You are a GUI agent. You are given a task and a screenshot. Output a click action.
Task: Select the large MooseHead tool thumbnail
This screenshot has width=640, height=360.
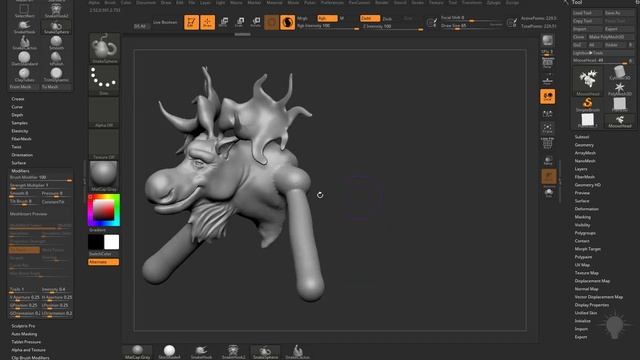(587, 80)
